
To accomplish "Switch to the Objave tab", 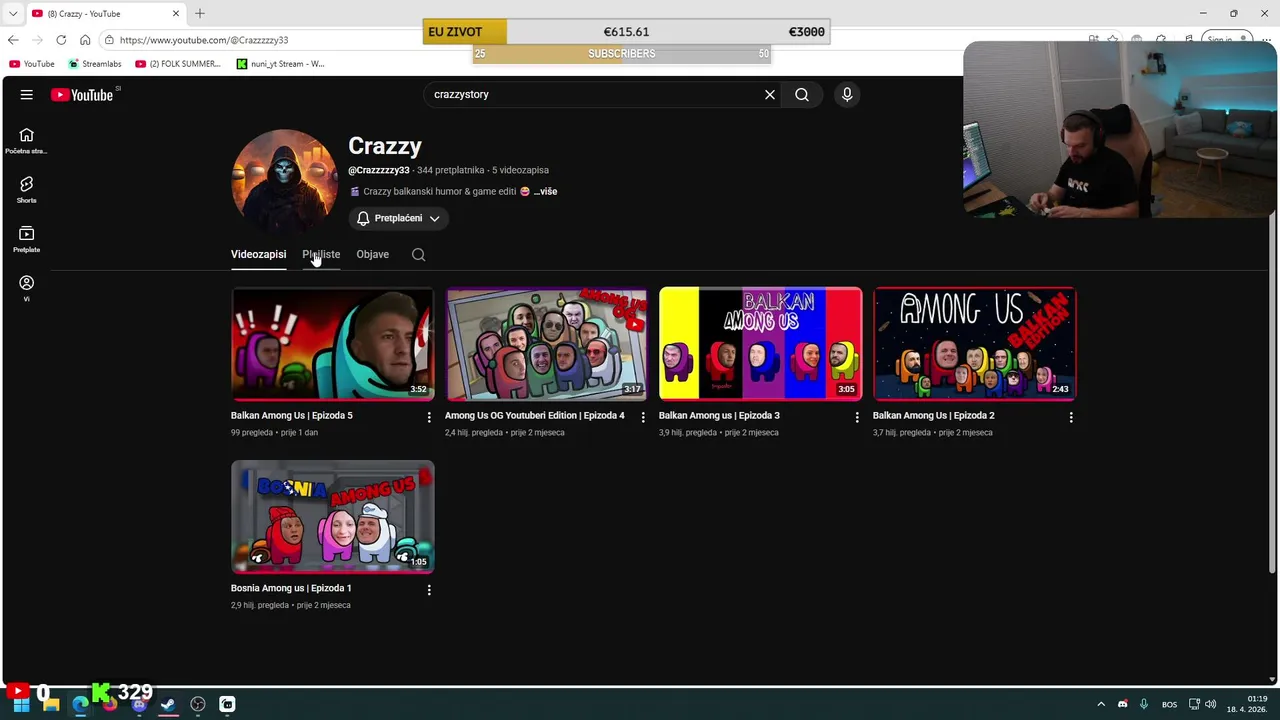I will point(372,254).
